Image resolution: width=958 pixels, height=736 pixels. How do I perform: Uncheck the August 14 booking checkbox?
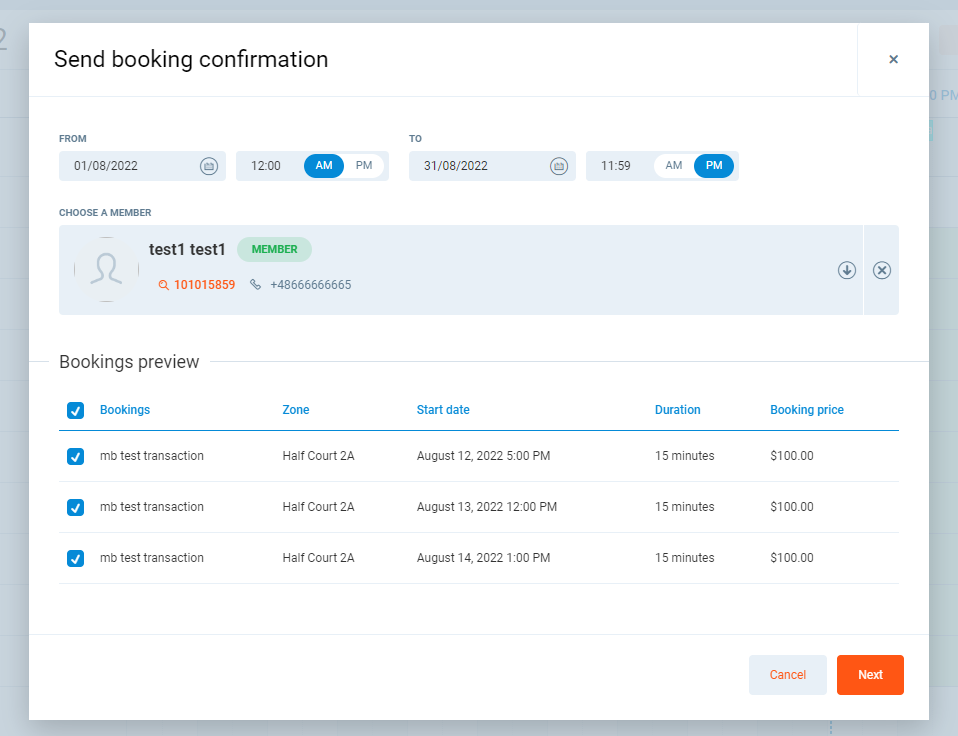pos(75,558)
